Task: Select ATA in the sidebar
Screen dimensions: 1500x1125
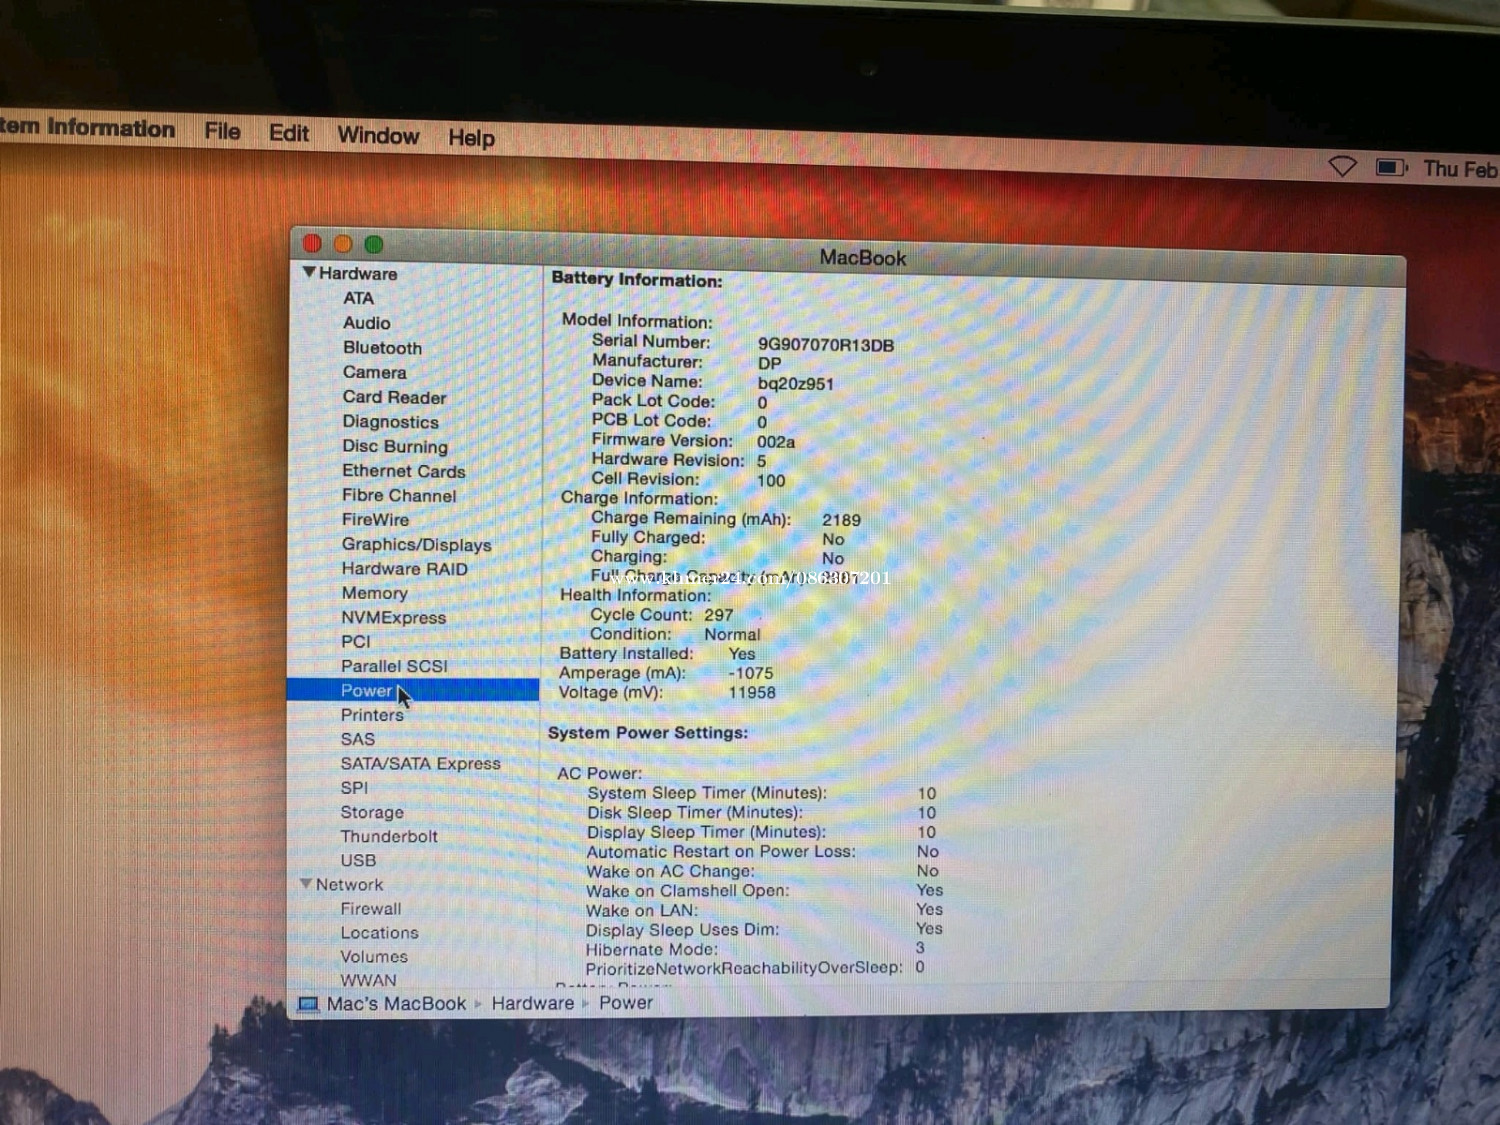Action: click(x=358, y=298)
